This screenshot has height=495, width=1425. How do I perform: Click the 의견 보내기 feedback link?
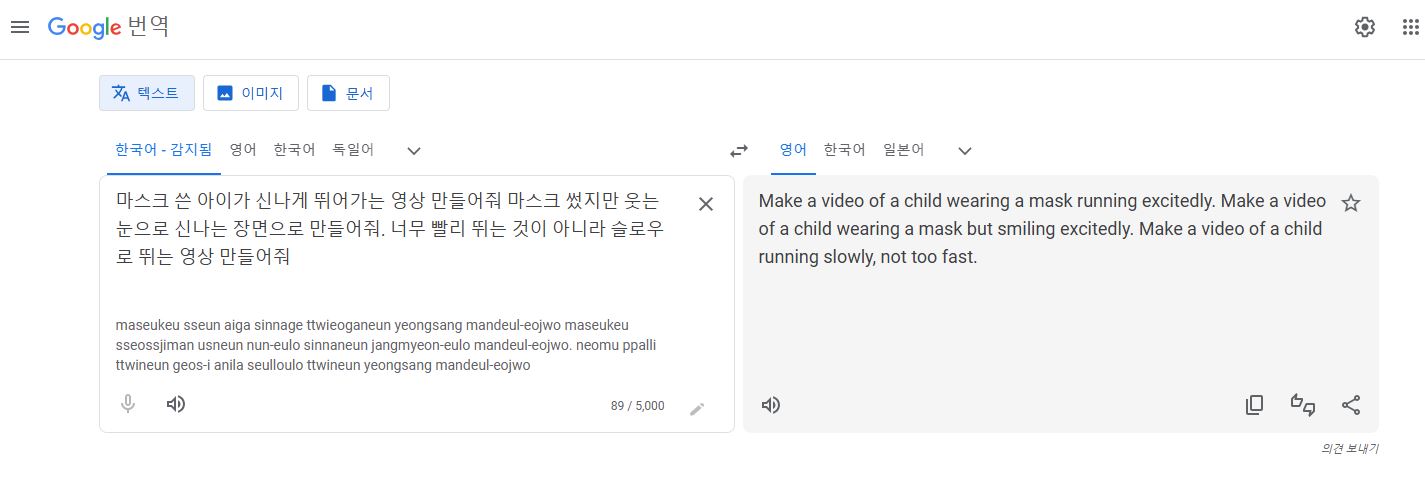pyautogui.click(x=1350, y=448)
